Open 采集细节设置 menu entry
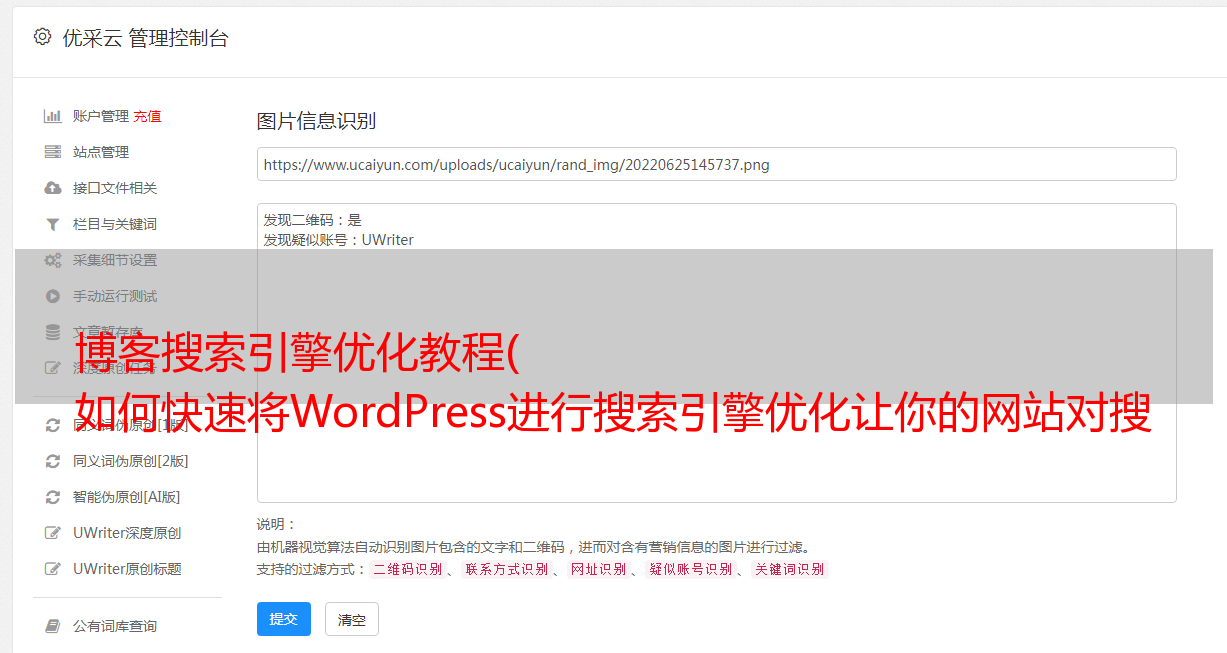The height and width of the screenshot is (653, 1227). coord(115,260)
